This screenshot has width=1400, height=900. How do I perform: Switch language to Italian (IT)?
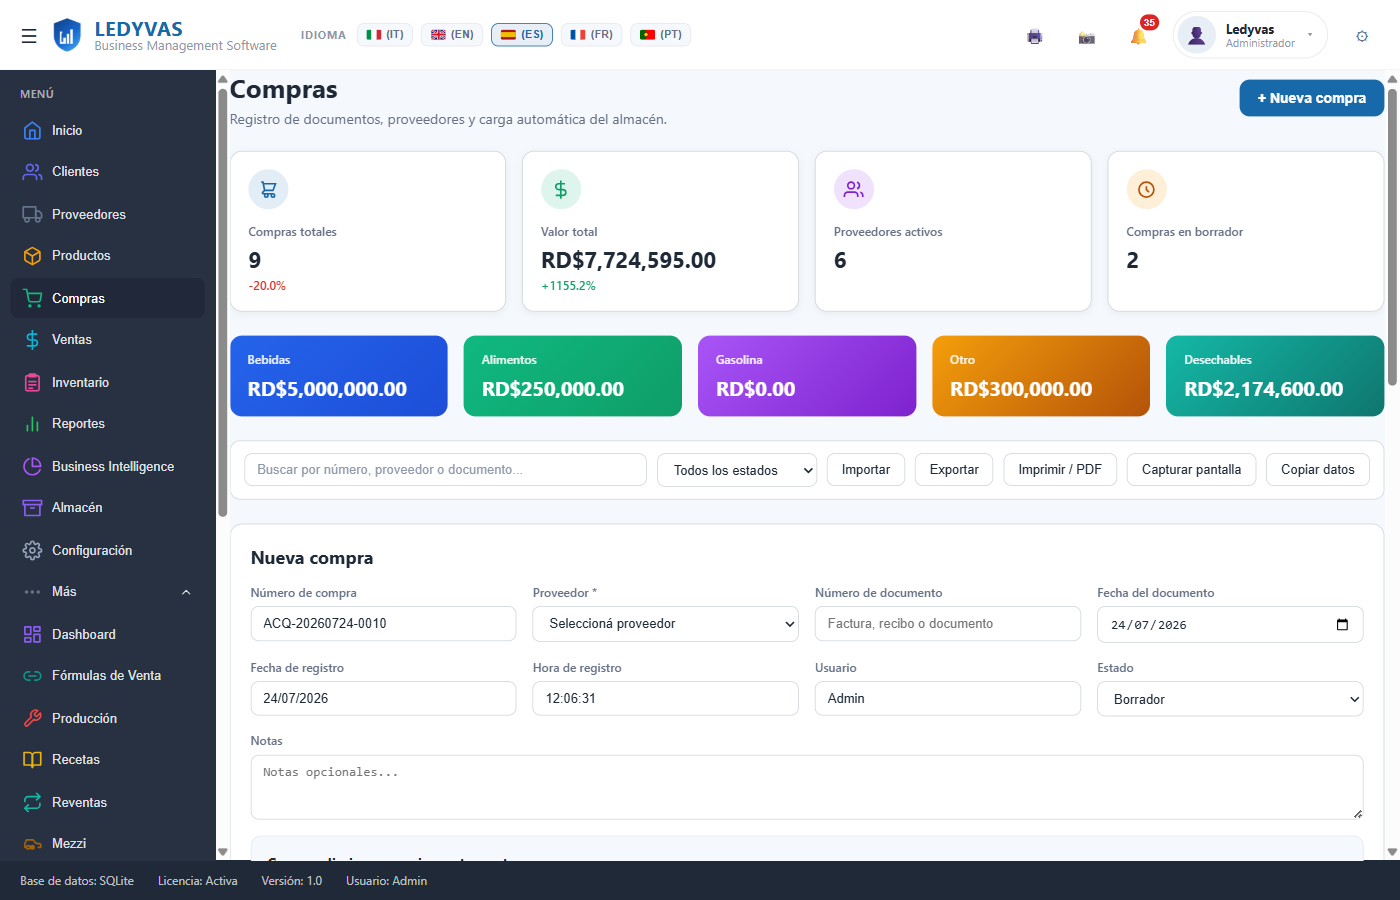click(385, 34)
